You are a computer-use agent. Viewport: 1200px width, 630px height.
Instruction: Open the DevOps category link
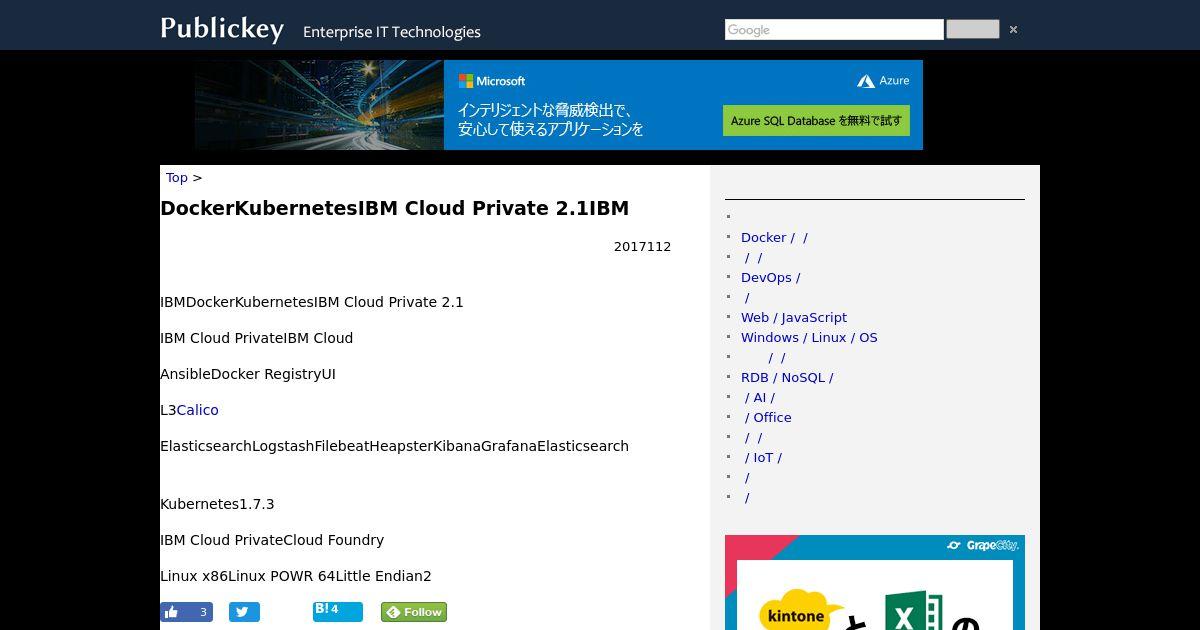pos(770,278)
